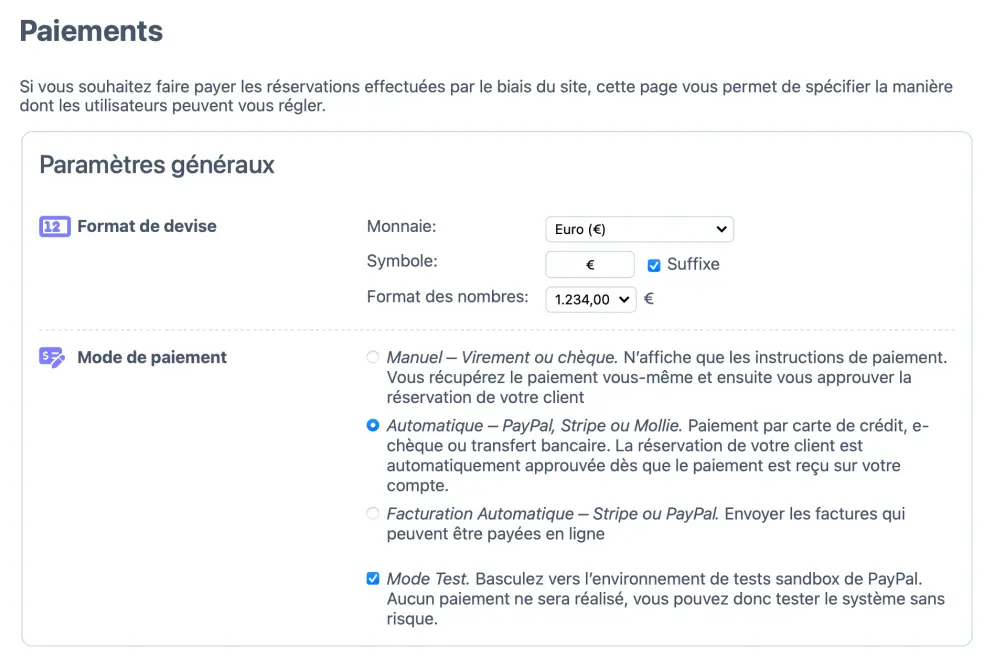The image size is (984, 657).
Task: Select the Manuel payment mode radio button
Action: pos(372,357)
